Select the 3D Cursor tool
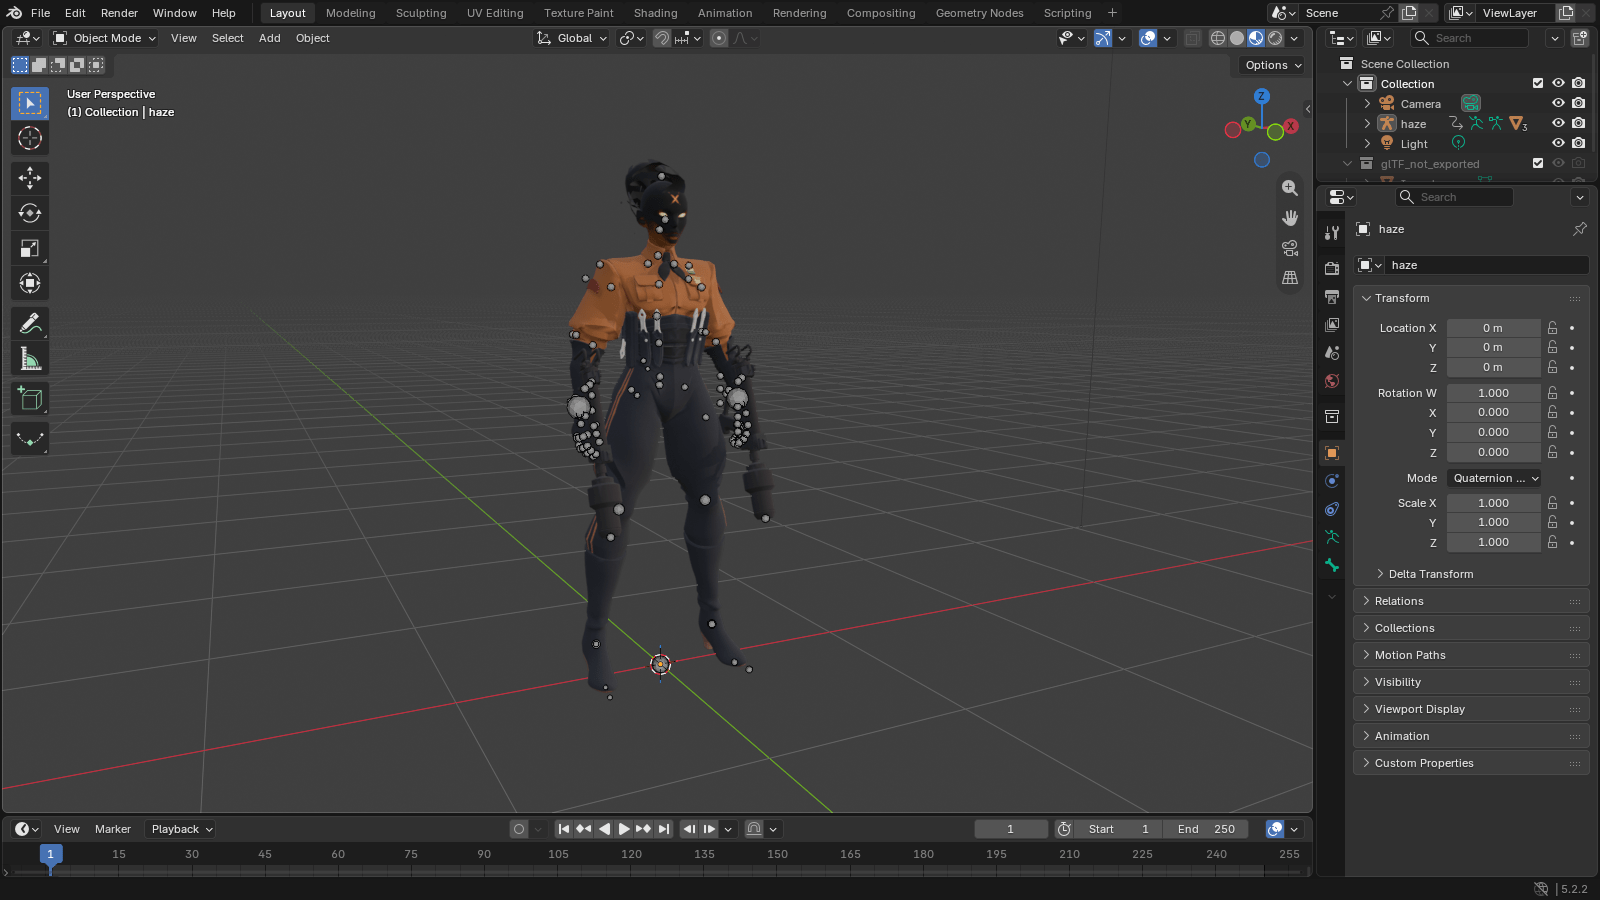1600x900 pixels. (x=30, y=138)
